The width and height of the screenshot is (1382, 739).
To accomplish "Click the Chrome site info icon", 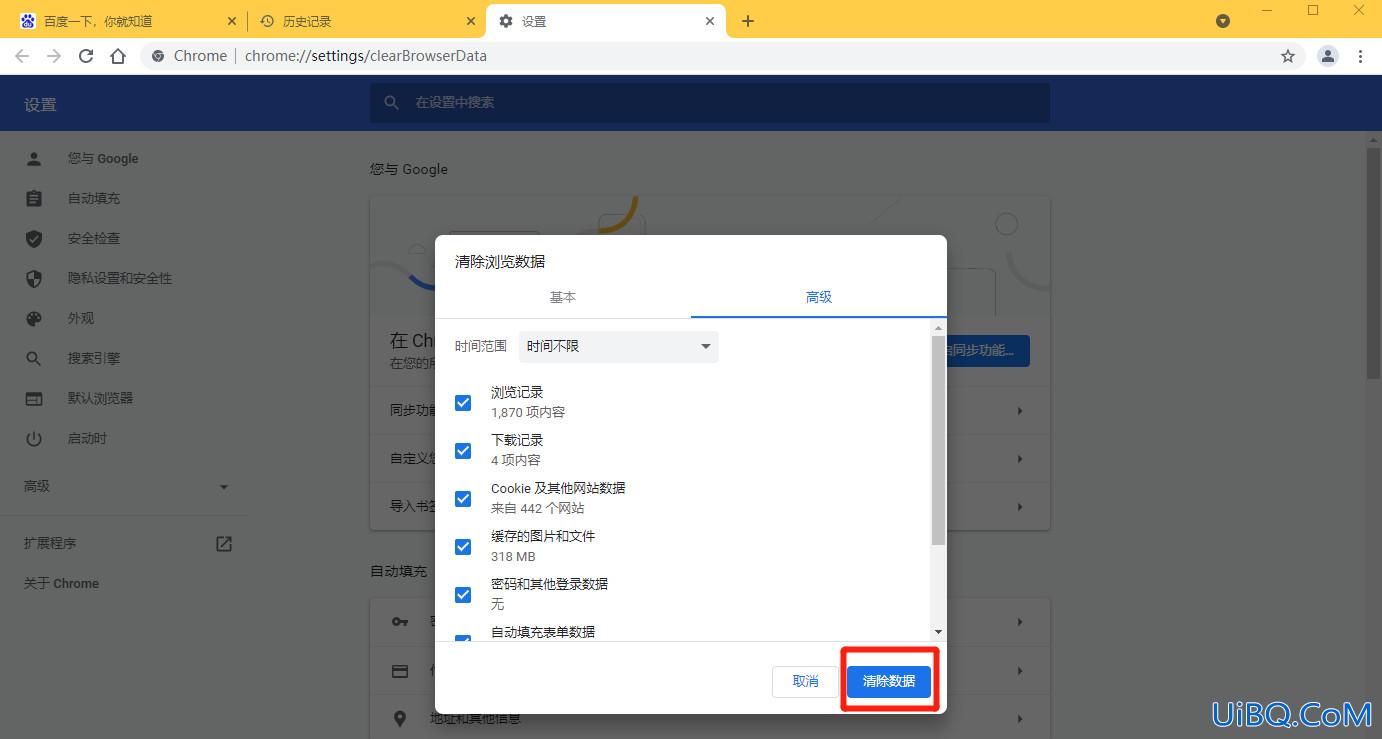I will coord(158,56).
